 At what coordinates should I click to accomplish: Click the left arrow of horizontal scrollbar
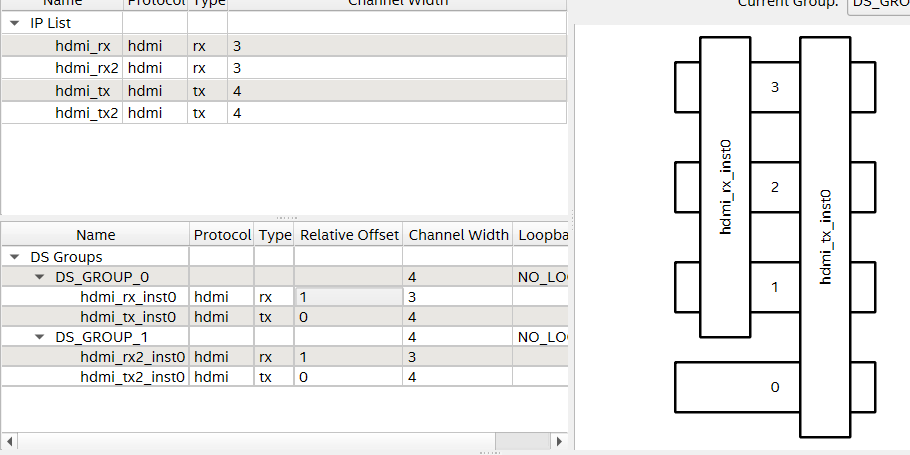coord(10,441)
